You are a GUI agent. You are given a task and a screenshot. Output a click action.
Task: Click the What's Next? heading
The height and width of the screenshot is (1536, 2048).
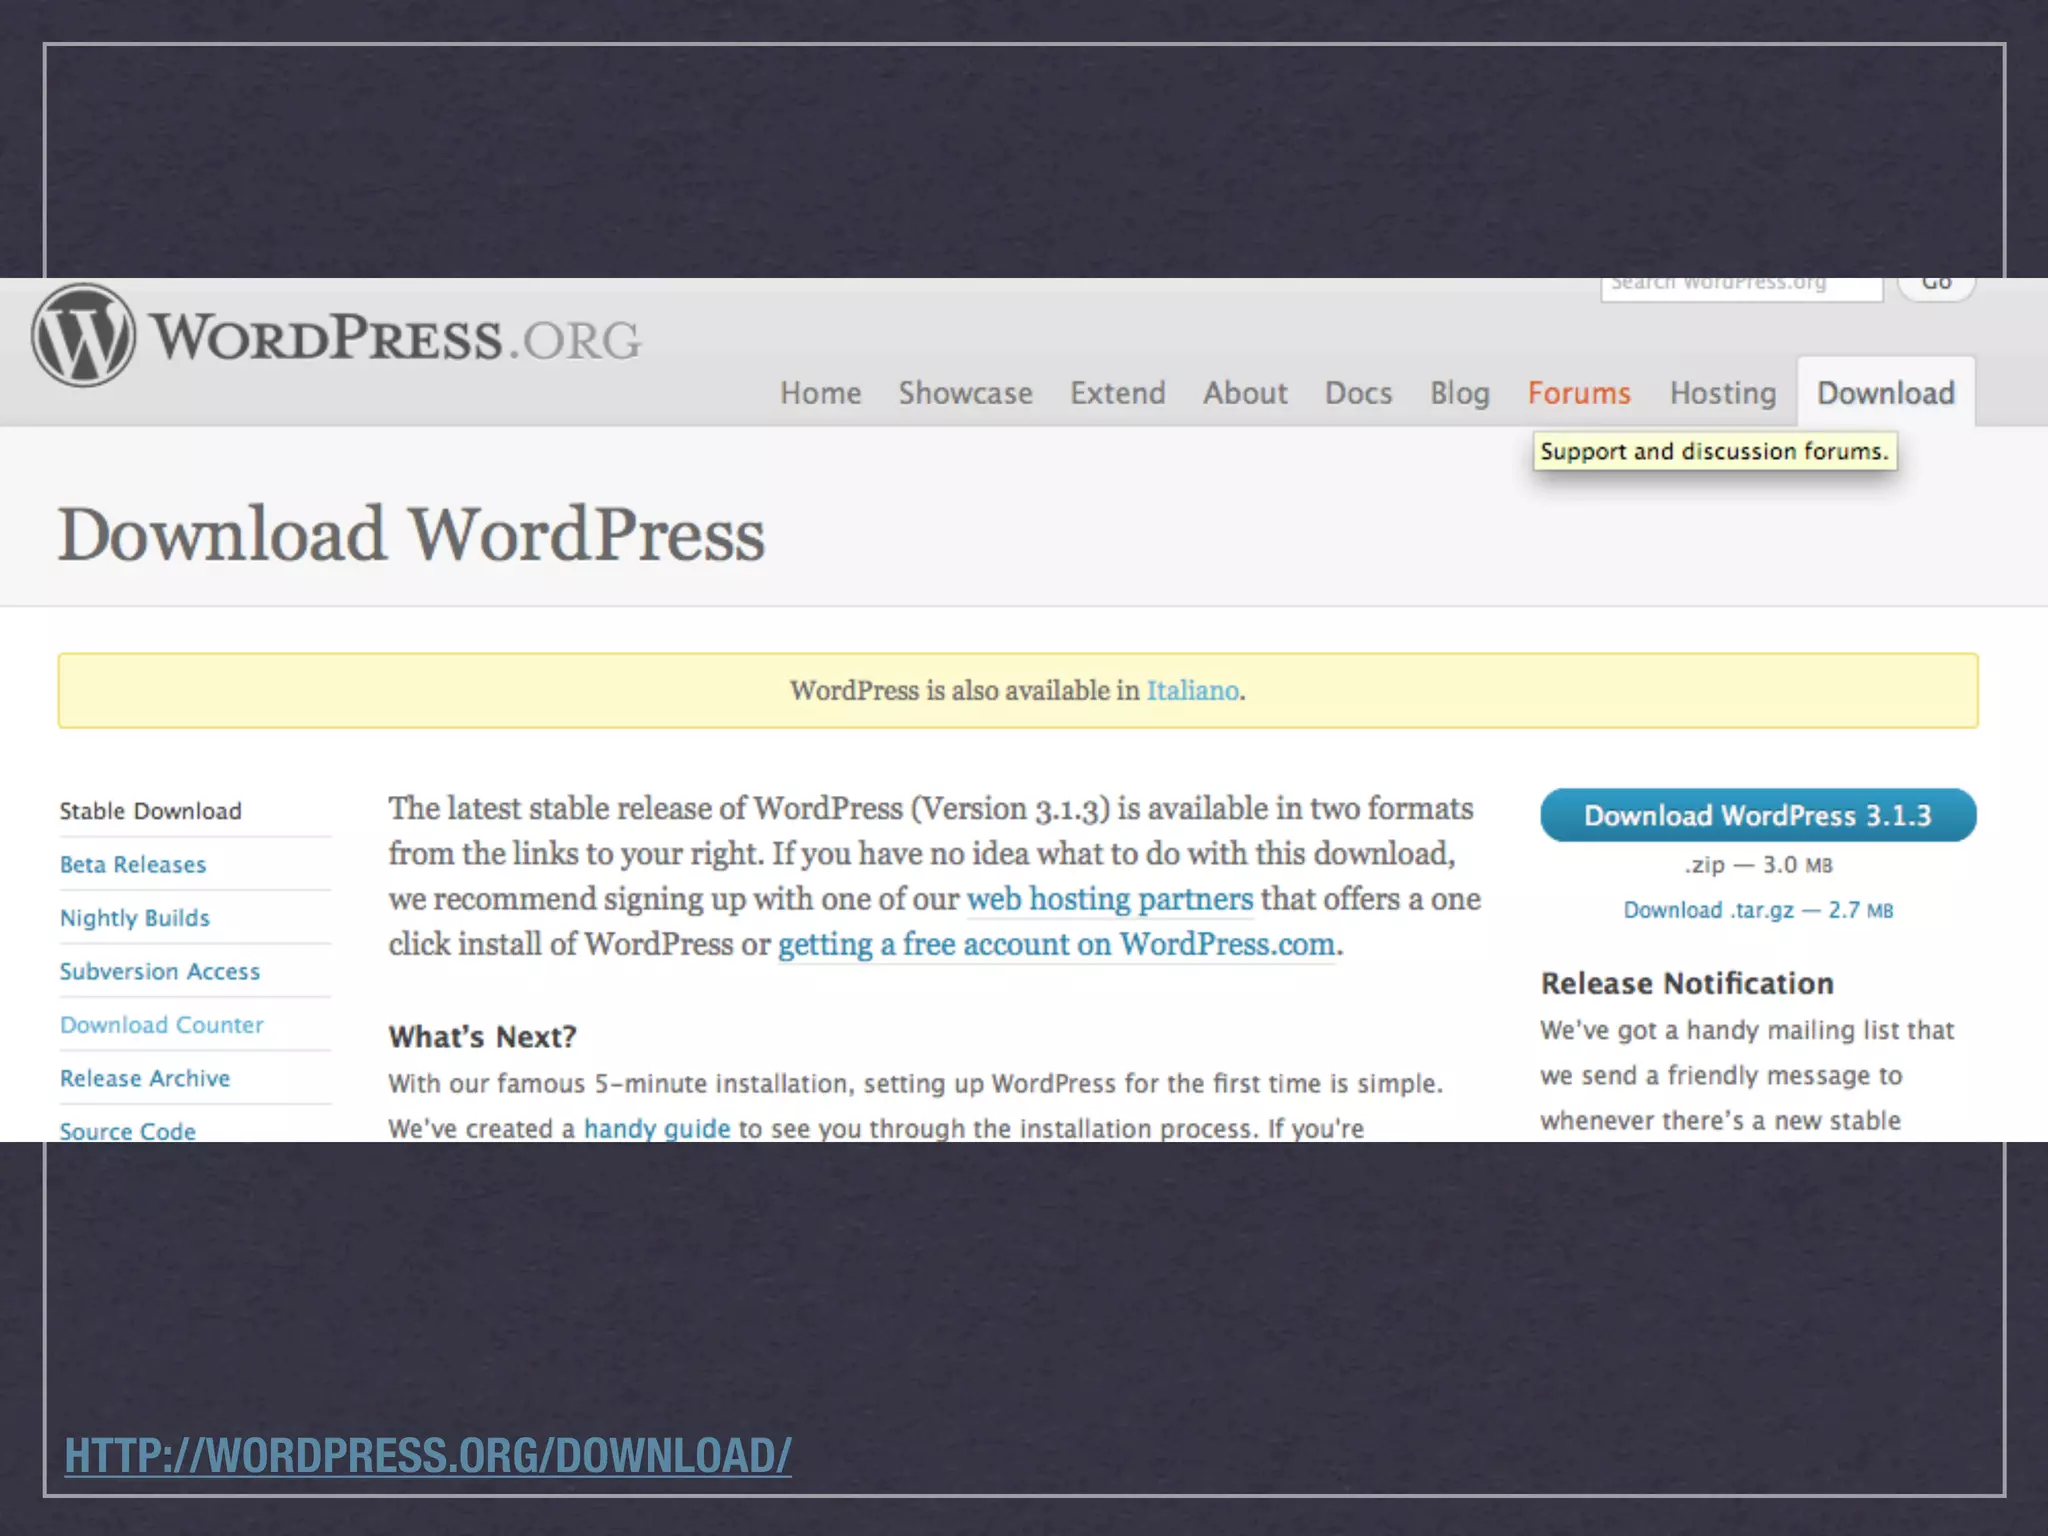point(482,1037)
